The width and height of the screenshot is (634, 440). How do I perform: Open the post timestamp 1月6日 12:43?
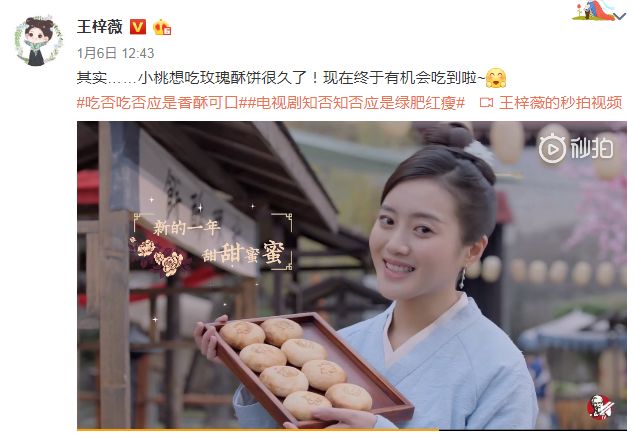click(x=116, y=53)
